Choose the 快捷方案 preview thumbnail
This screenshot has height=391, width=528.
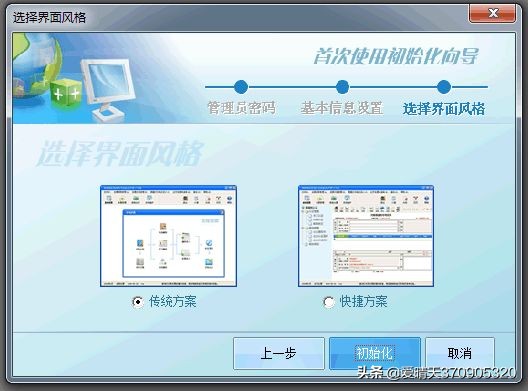pos(366,236)
